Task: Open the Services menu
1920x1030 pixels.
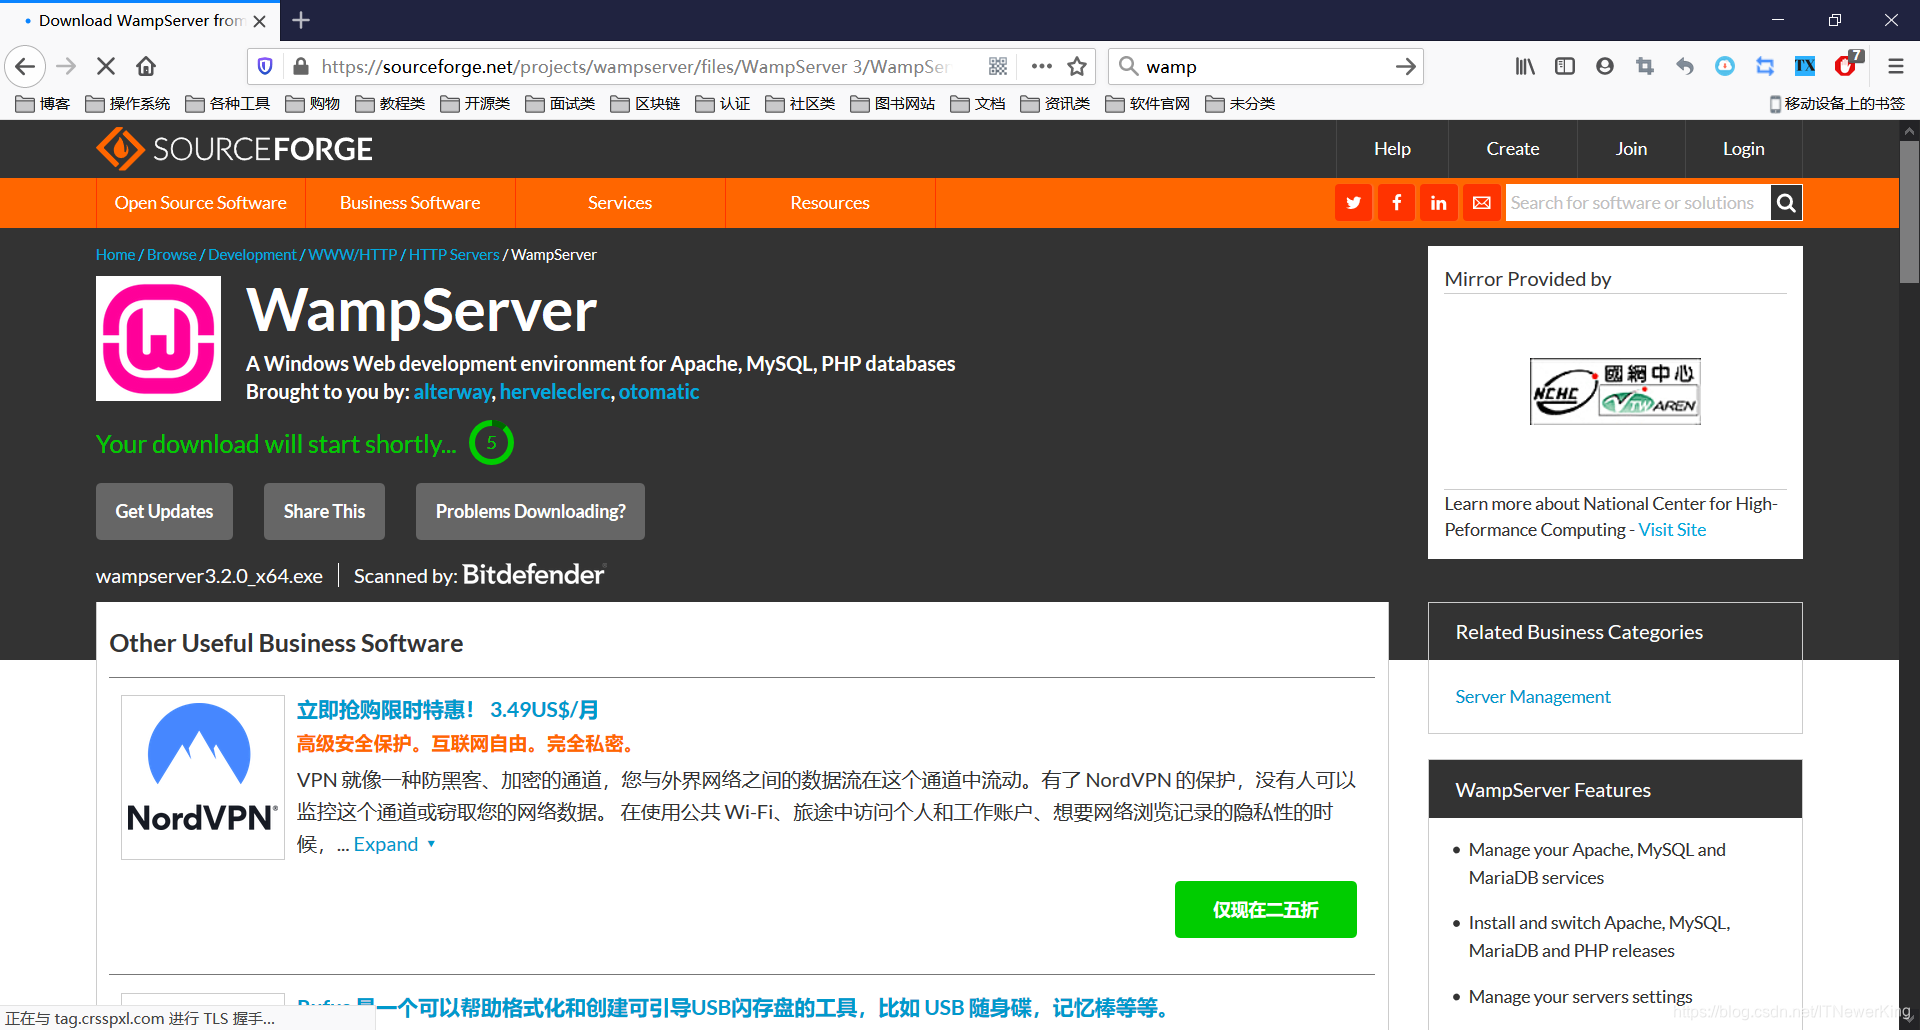Action: [620, 203]
